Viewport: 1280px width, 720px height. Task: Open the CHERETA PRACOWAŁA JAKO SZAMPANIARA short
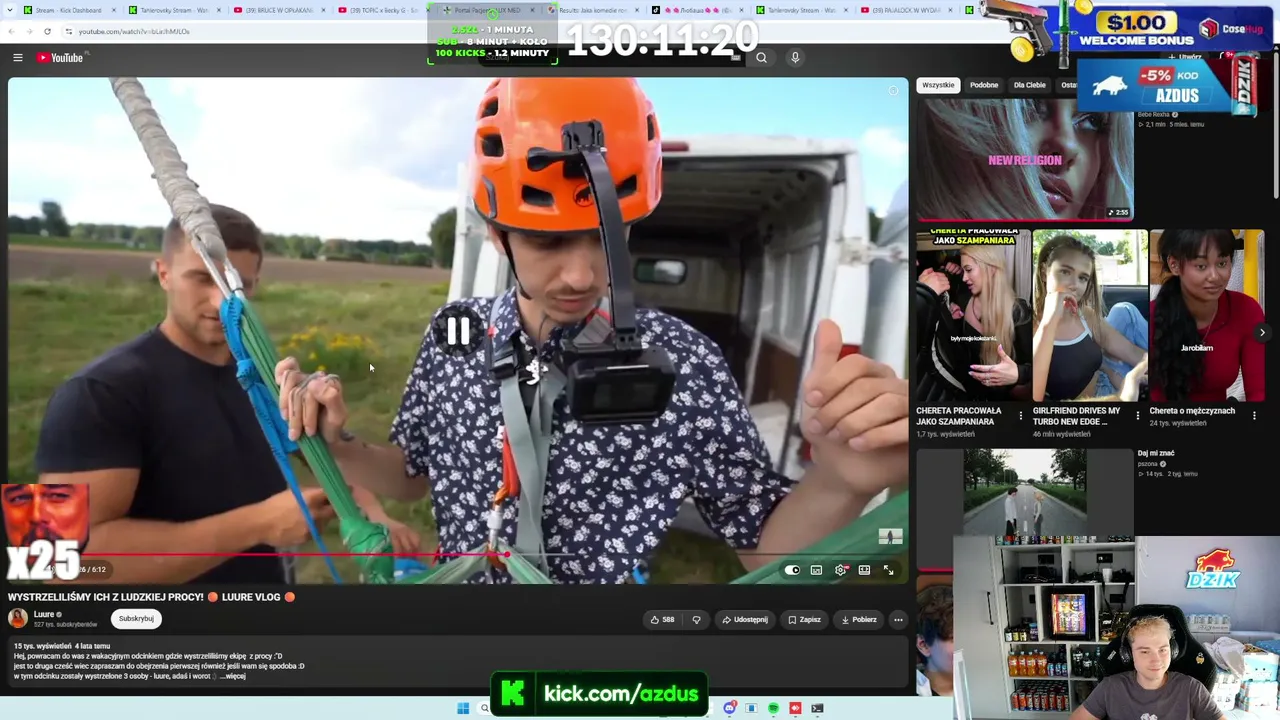pos(973,316)
